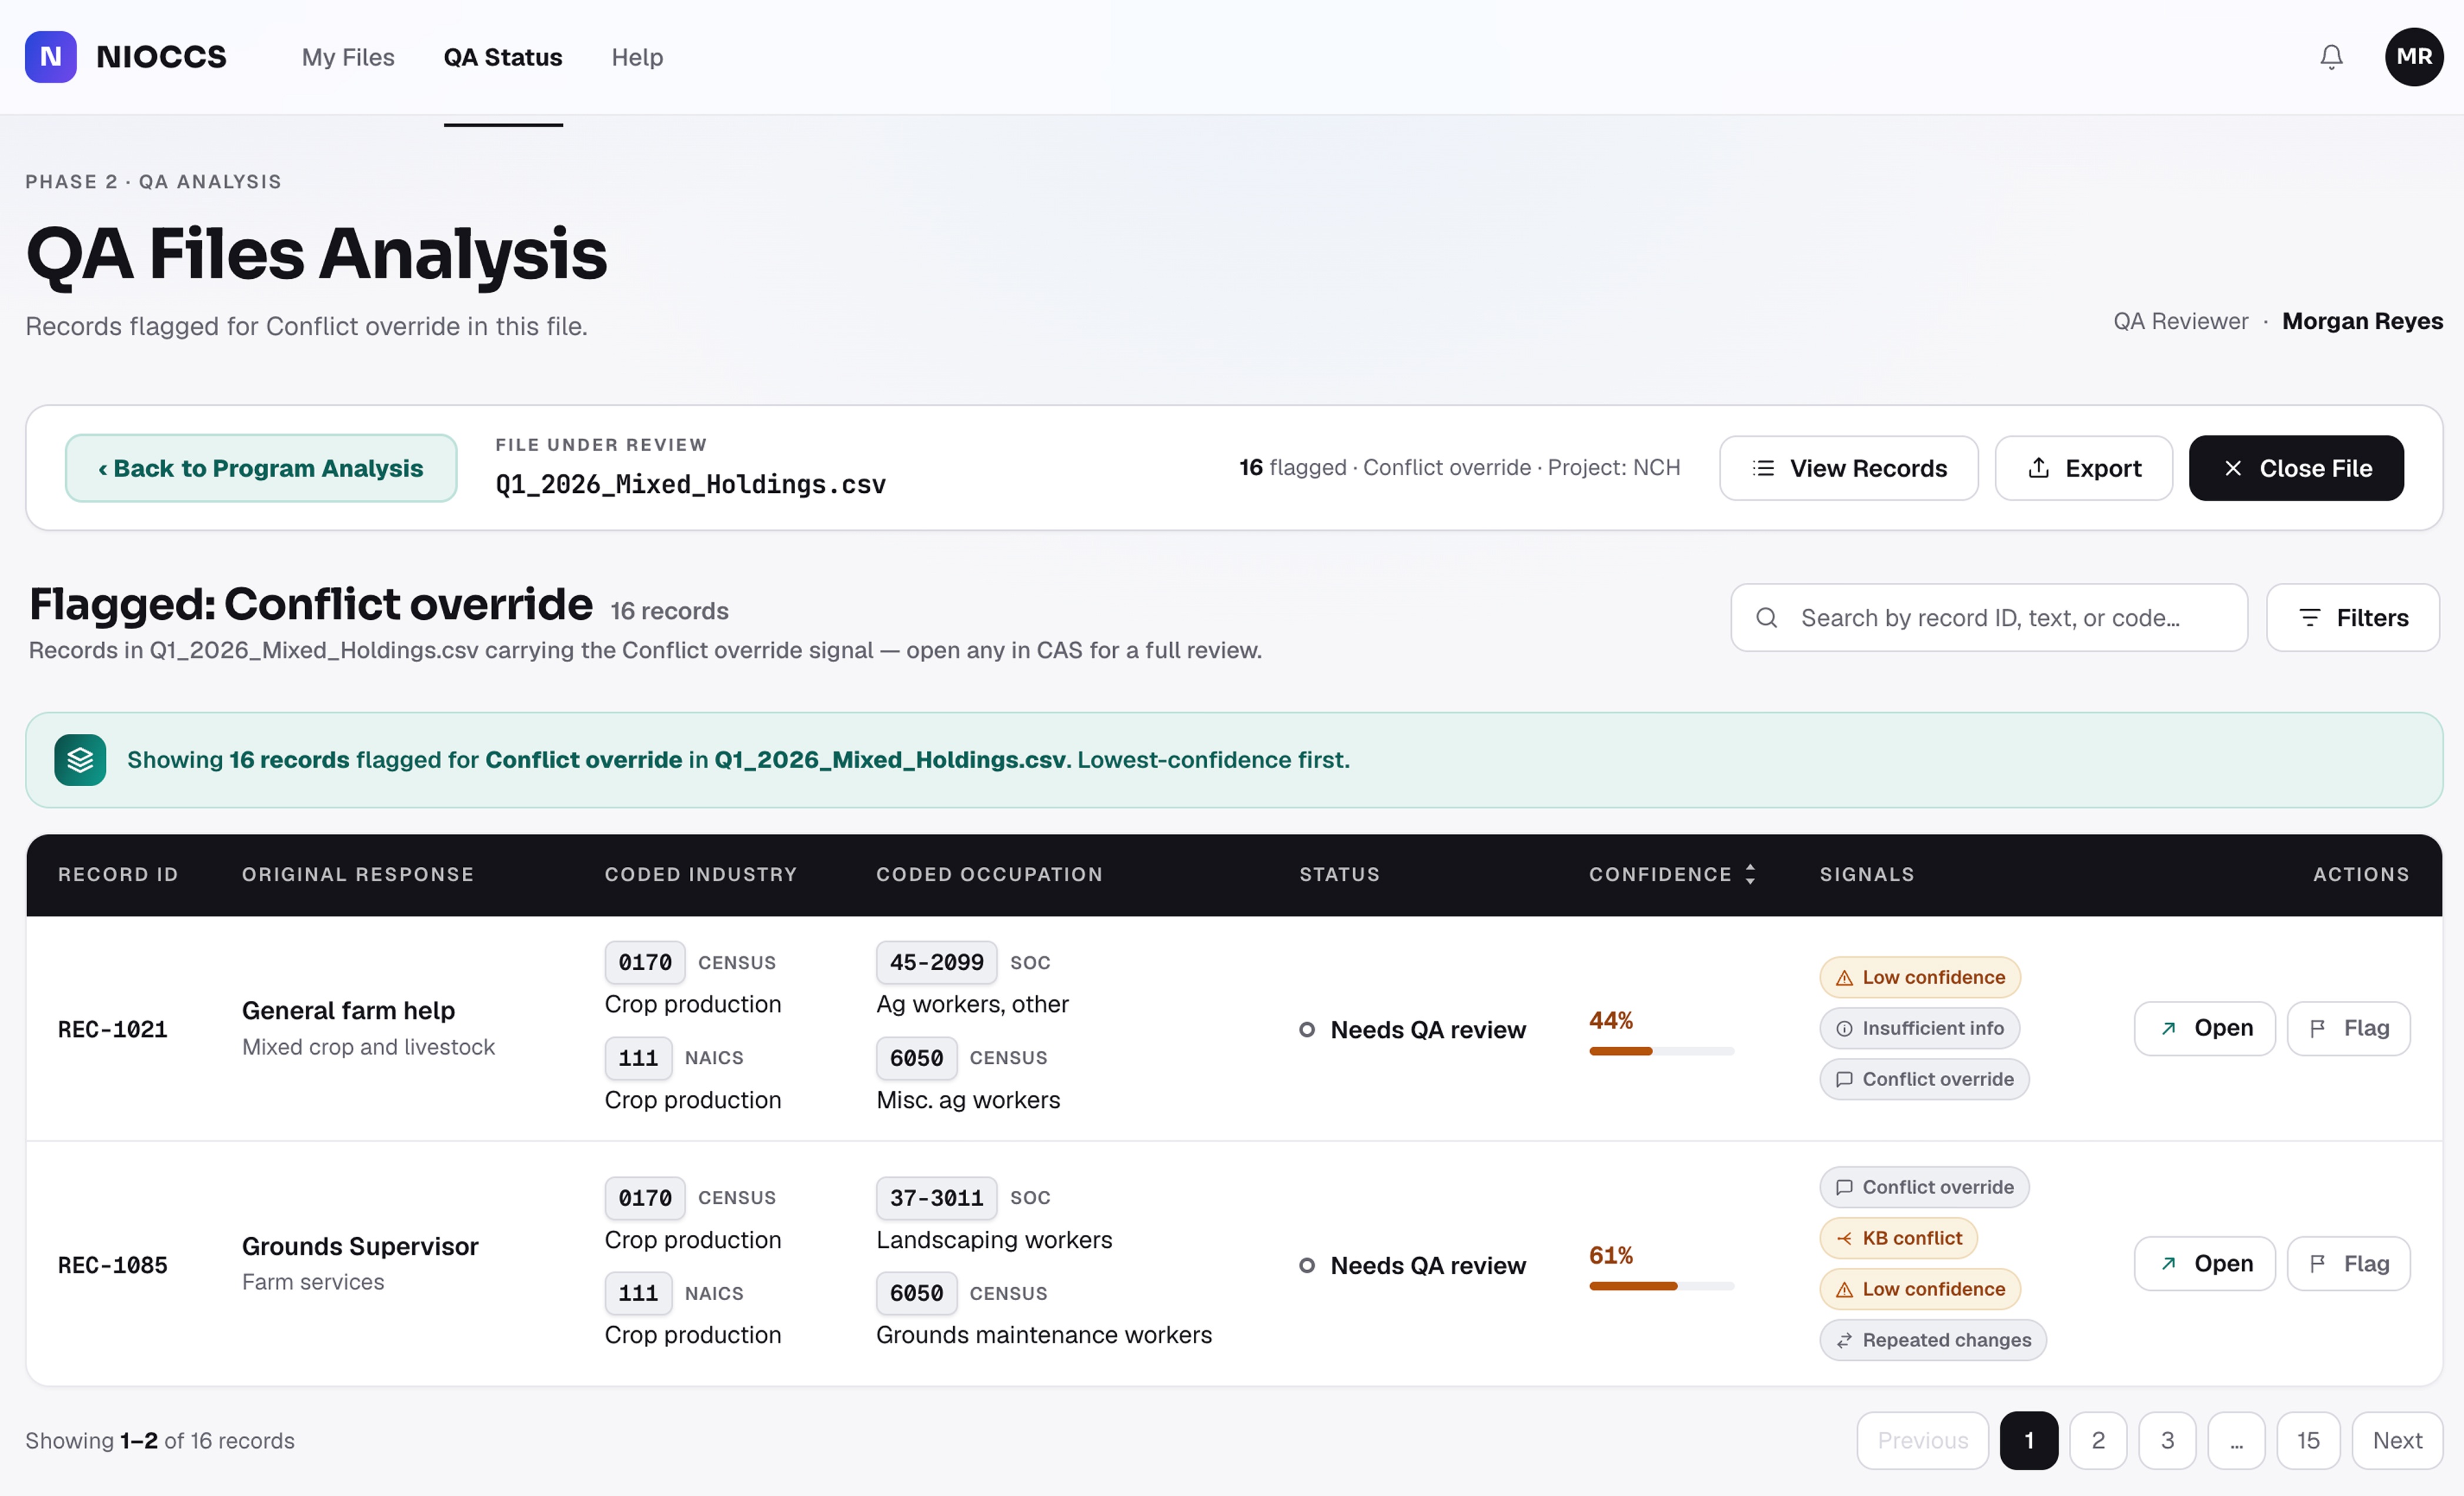The height and width of the screenshot is (1496, 2464).
Task: Click the magnifier icon in the search box
Action: (x=1766, y=618)
